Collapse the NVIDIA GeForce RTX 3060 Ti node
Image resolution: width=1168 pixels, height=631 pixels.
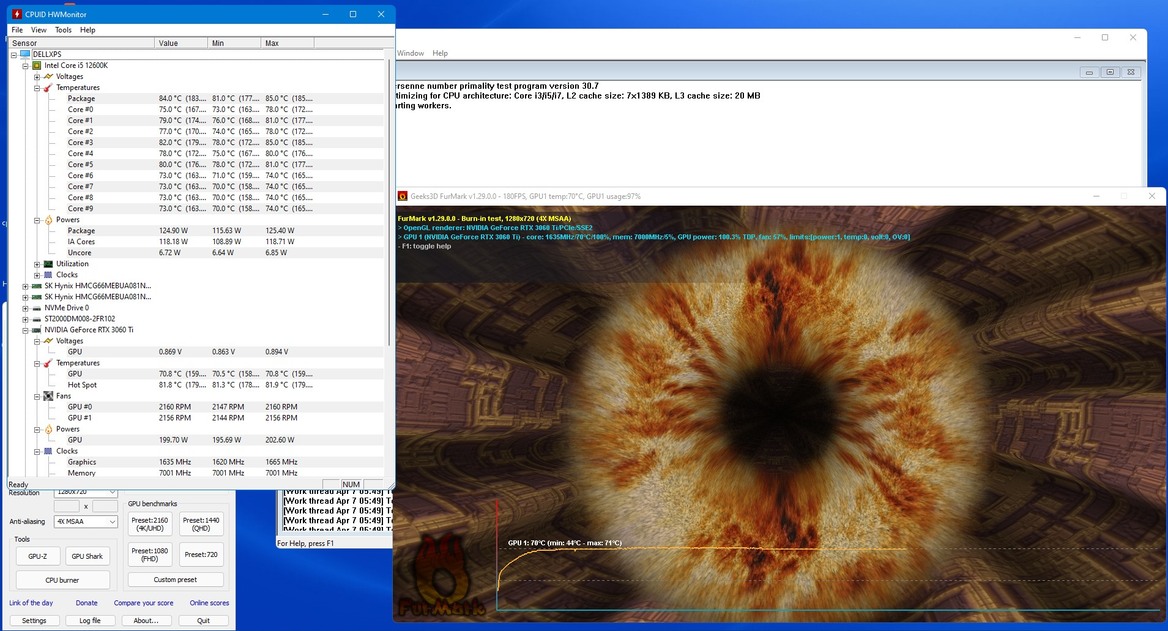(x=25, y=330)
